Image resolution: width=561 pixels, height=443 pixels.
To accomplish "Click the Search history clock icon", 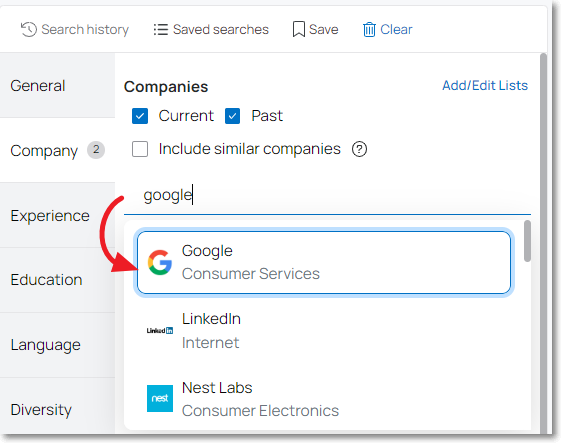I will click(29, 29).
